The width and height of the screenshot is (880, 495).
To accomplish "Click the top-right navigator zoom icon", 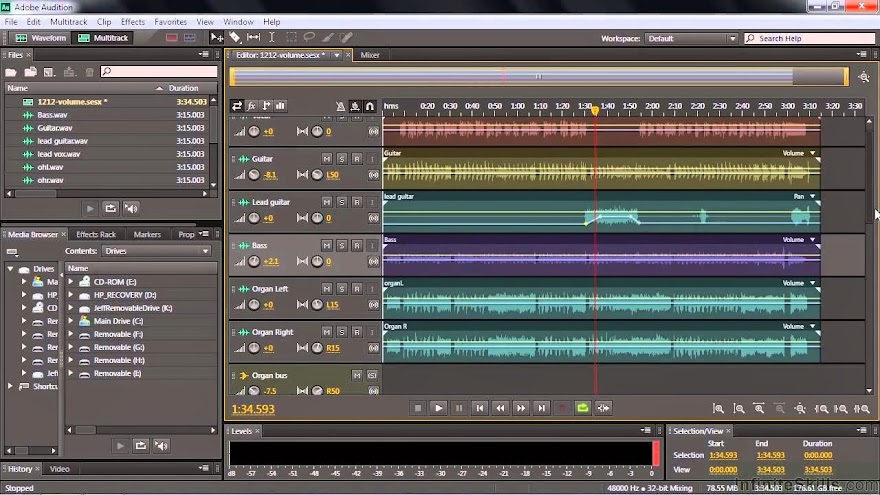I will coord(864,77).
